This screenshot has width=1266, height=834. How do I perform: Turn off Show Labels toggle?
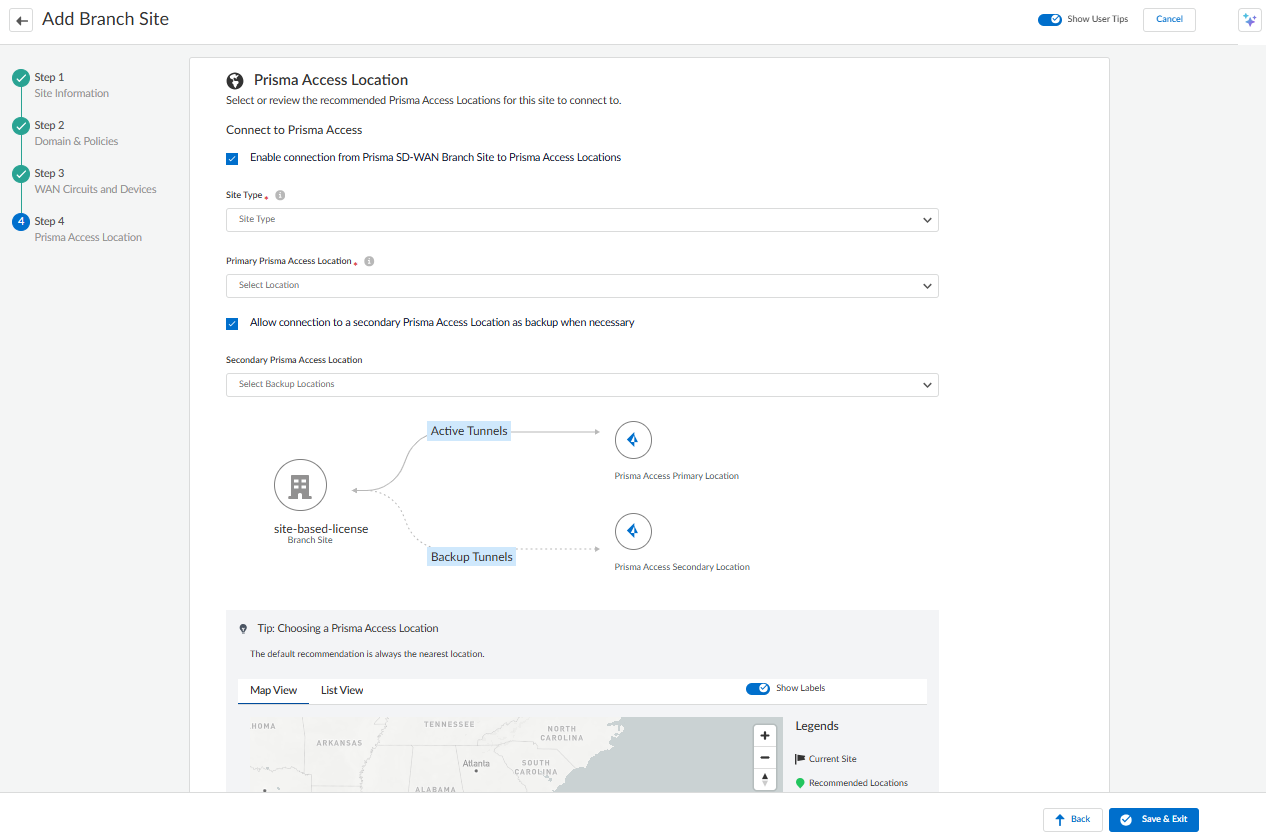click(757, 688)
